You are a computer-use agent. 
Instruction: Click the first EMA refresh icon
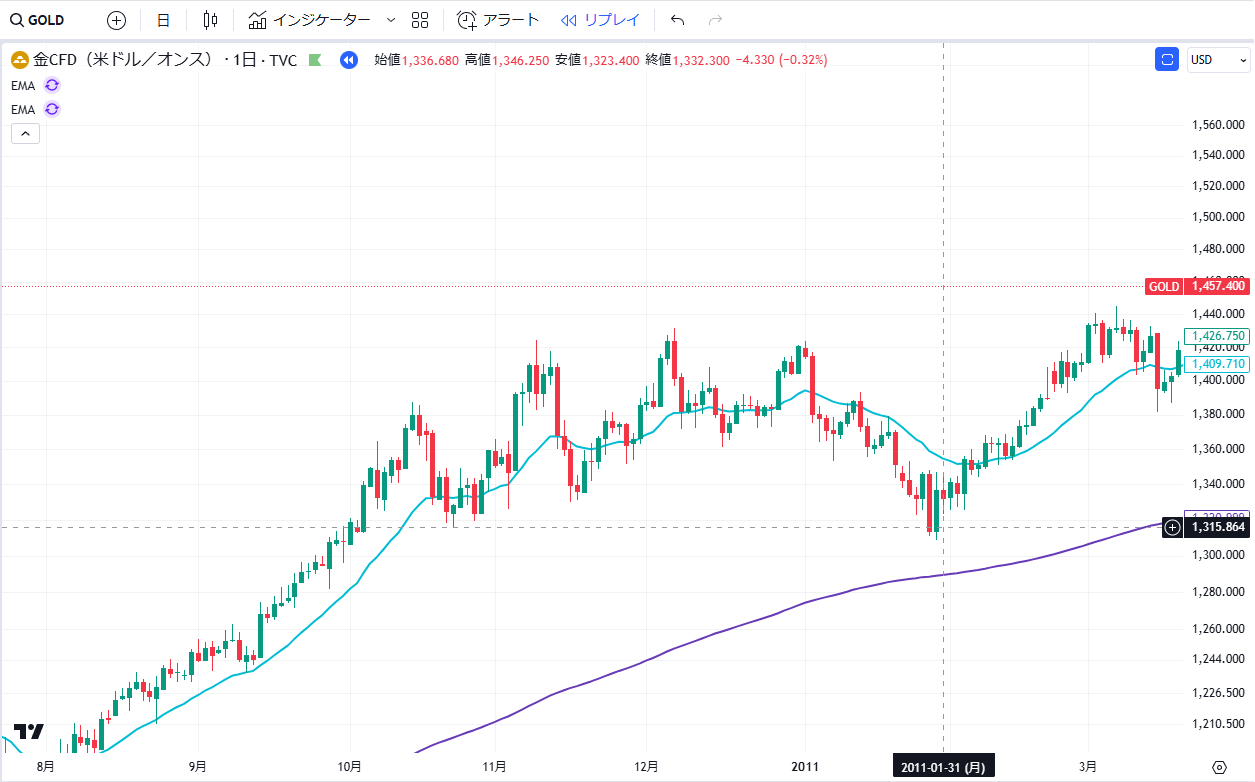tap(52, 85)
